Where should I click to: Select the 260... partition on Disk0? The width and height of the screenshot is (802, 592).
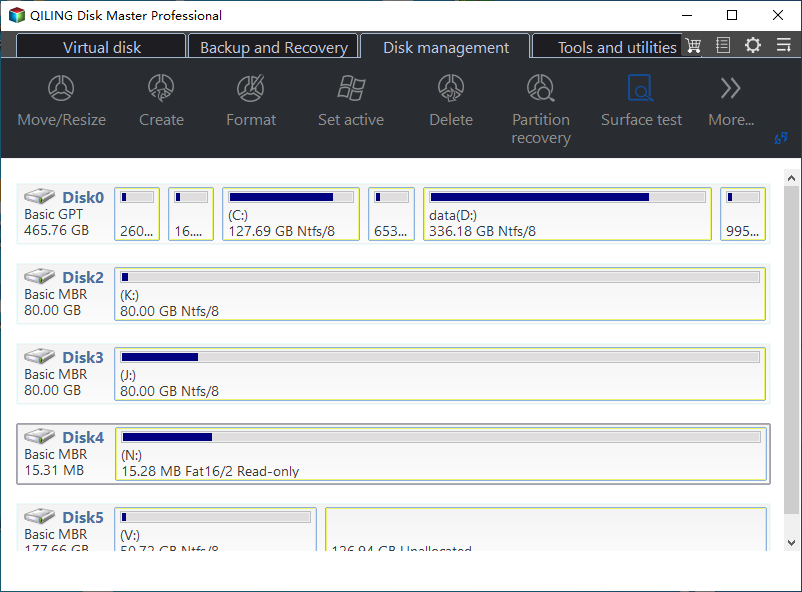click(x=137, y=214)
